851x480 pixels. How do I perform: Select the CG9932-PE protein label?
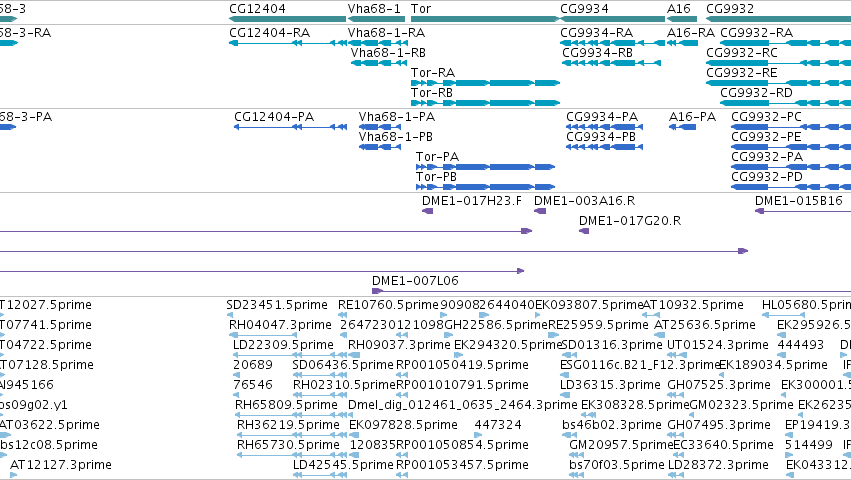[766, 137]
